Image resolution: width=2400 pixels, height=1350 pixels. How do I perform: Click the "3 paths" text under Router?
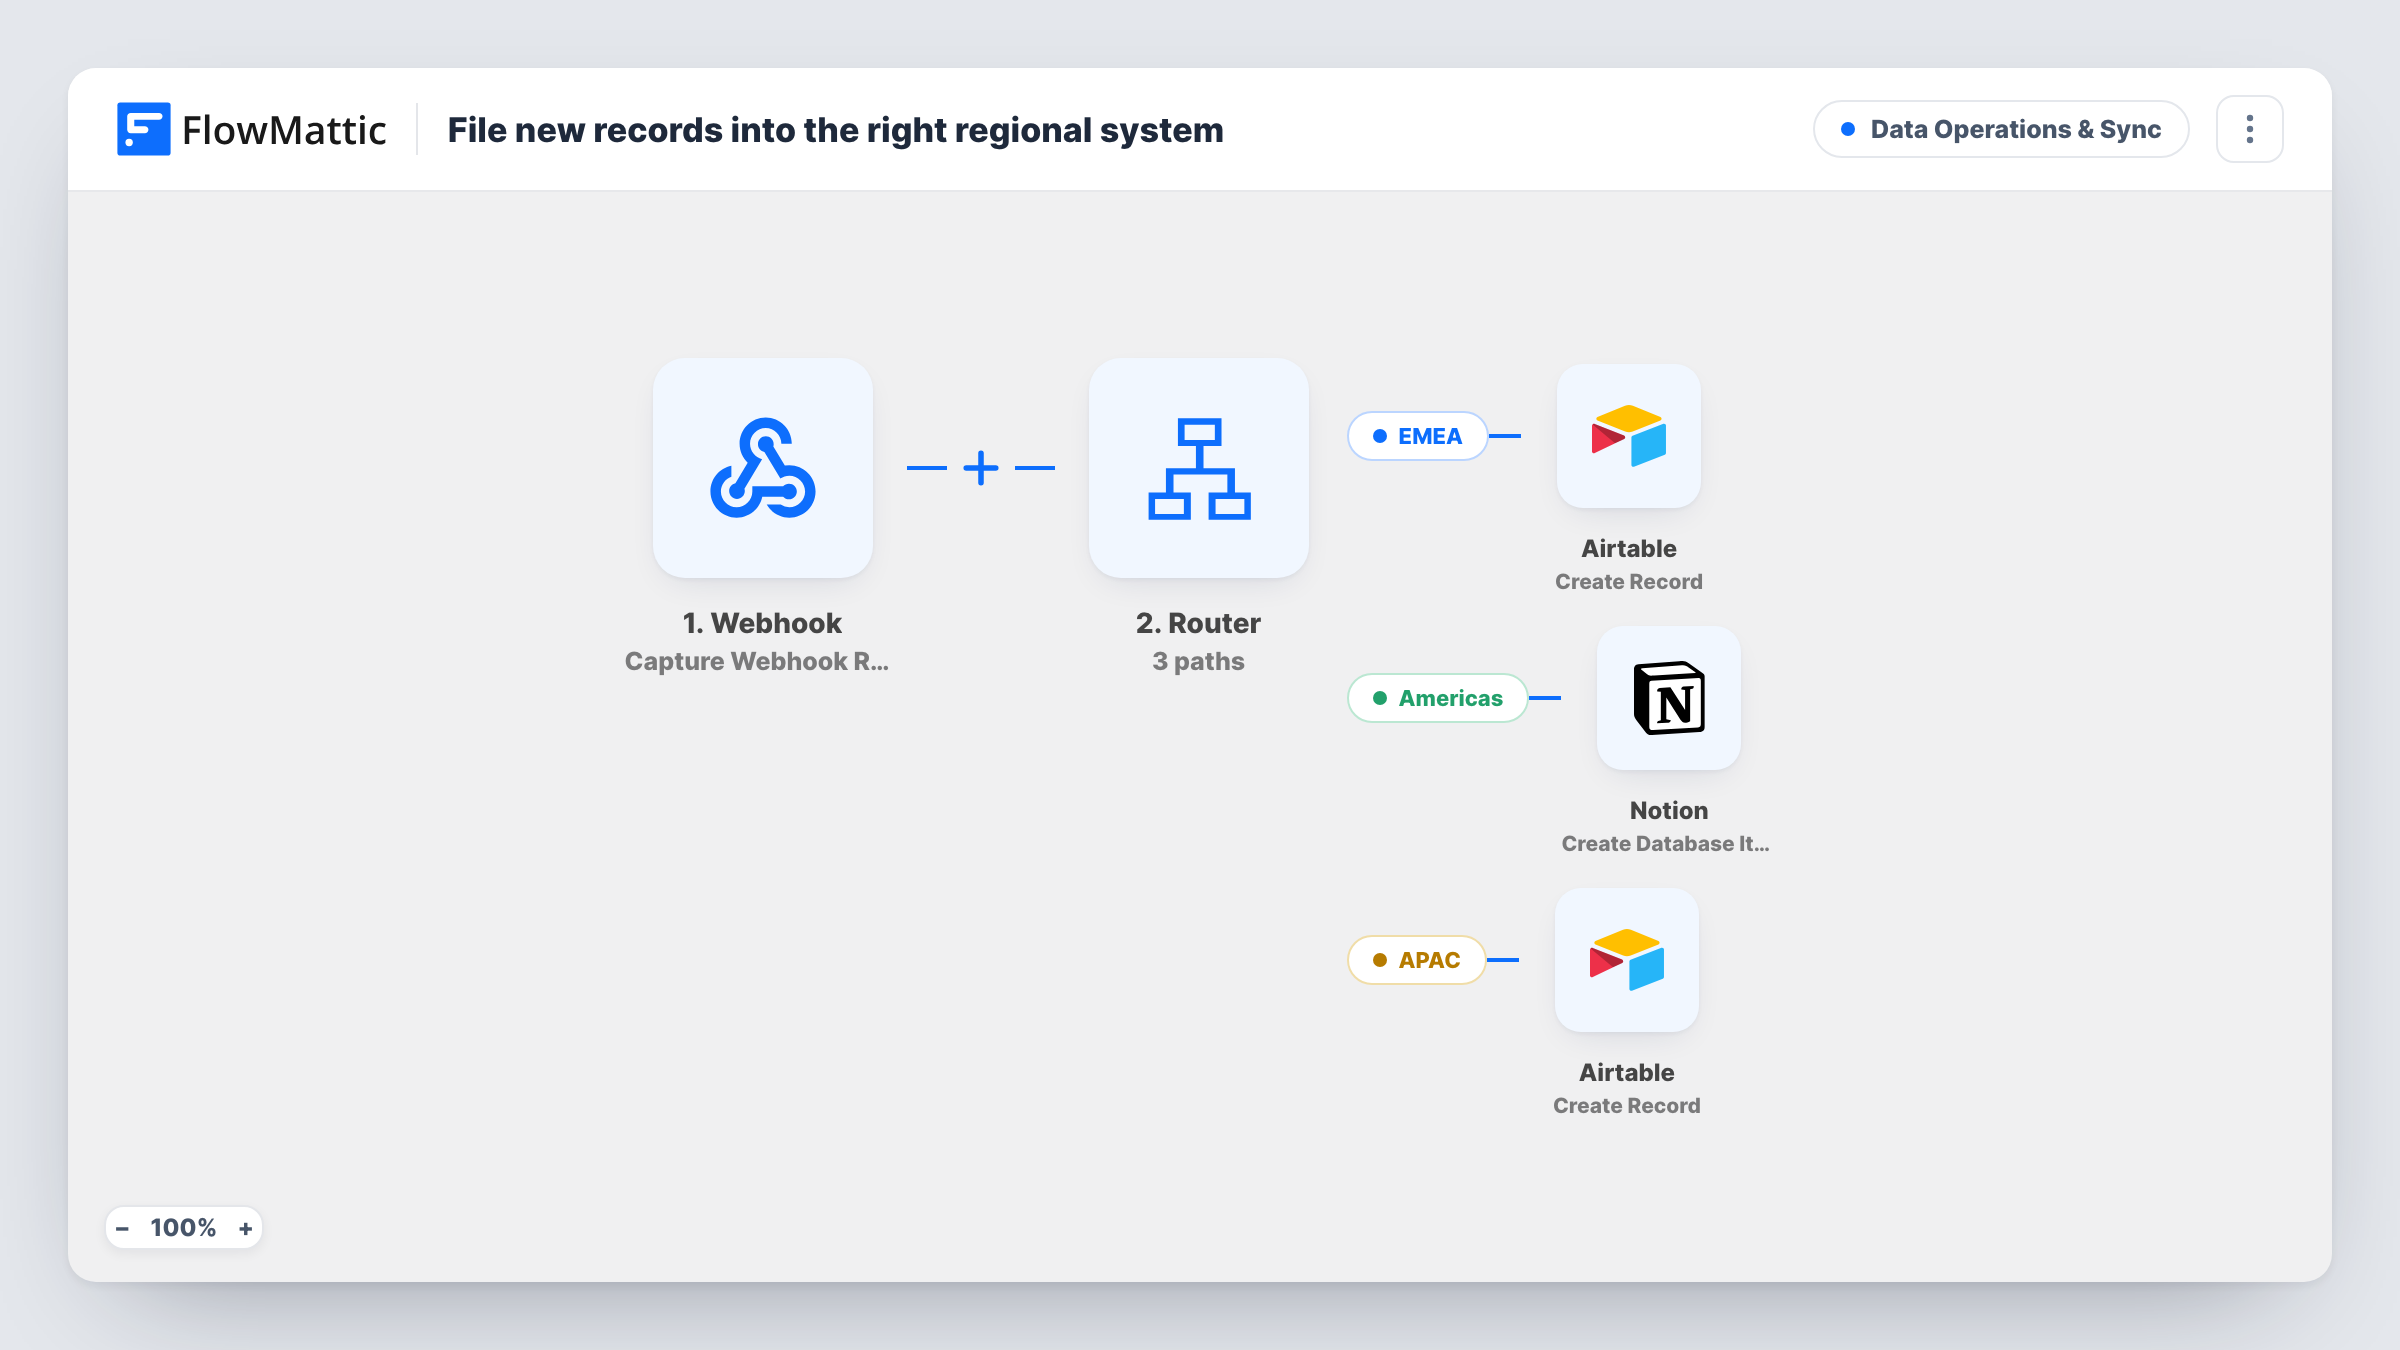pyautogui.click(x=1198, y=661)
